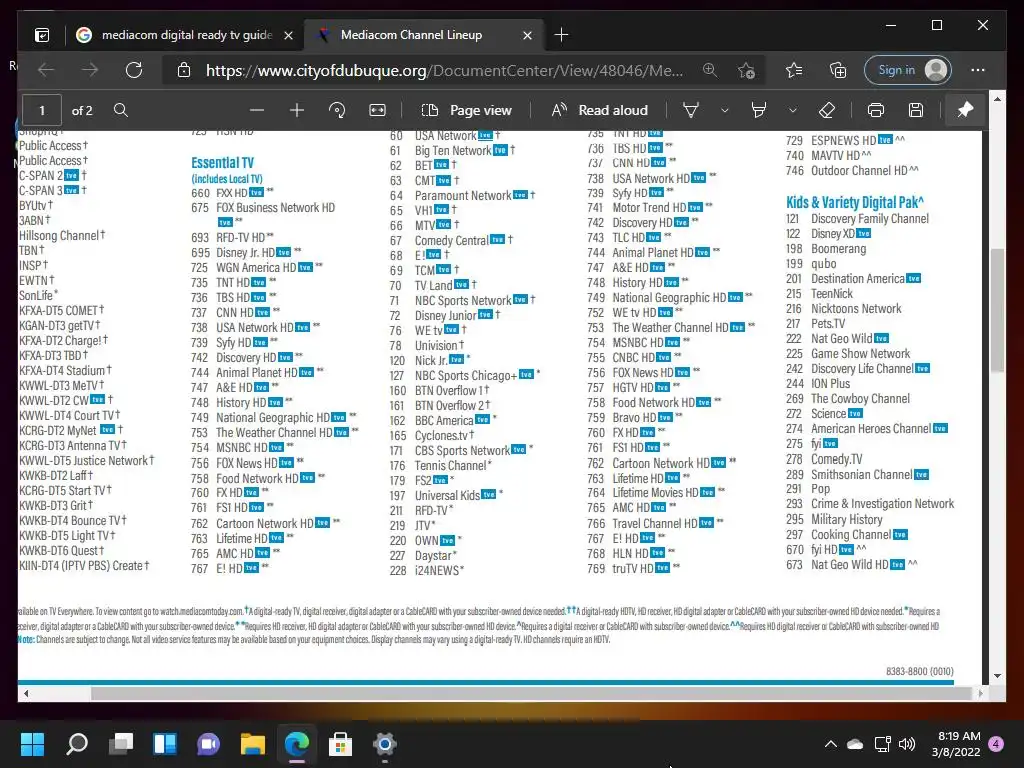Go back to previous page
The height and width of the screenshot is (768, 1024).
pyautogui.click(x=46, y=70)
